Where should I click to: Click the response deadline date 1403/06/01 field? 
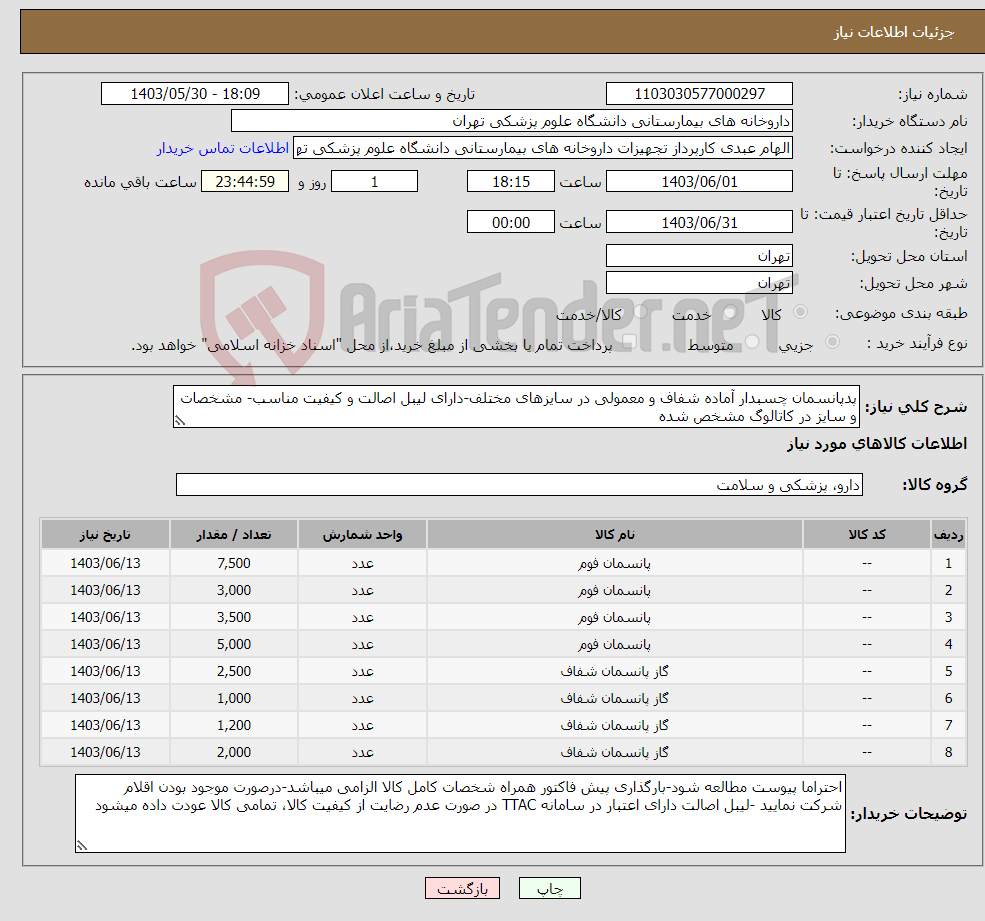click(699, 182)
